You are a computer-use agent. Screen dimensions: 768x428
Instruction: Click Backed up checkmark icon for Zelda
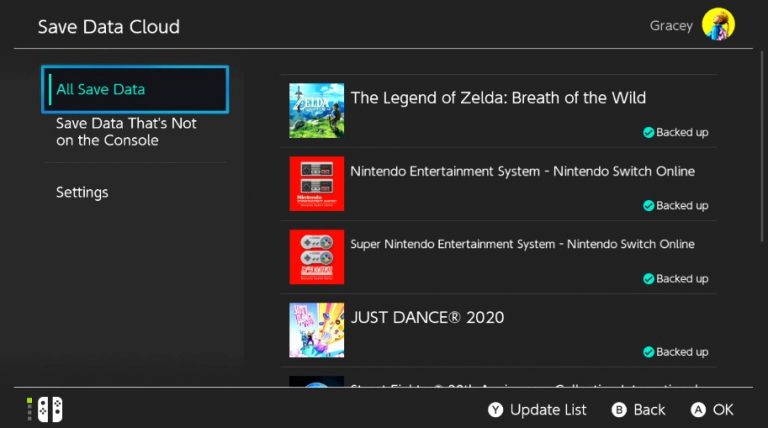point(648,132)
